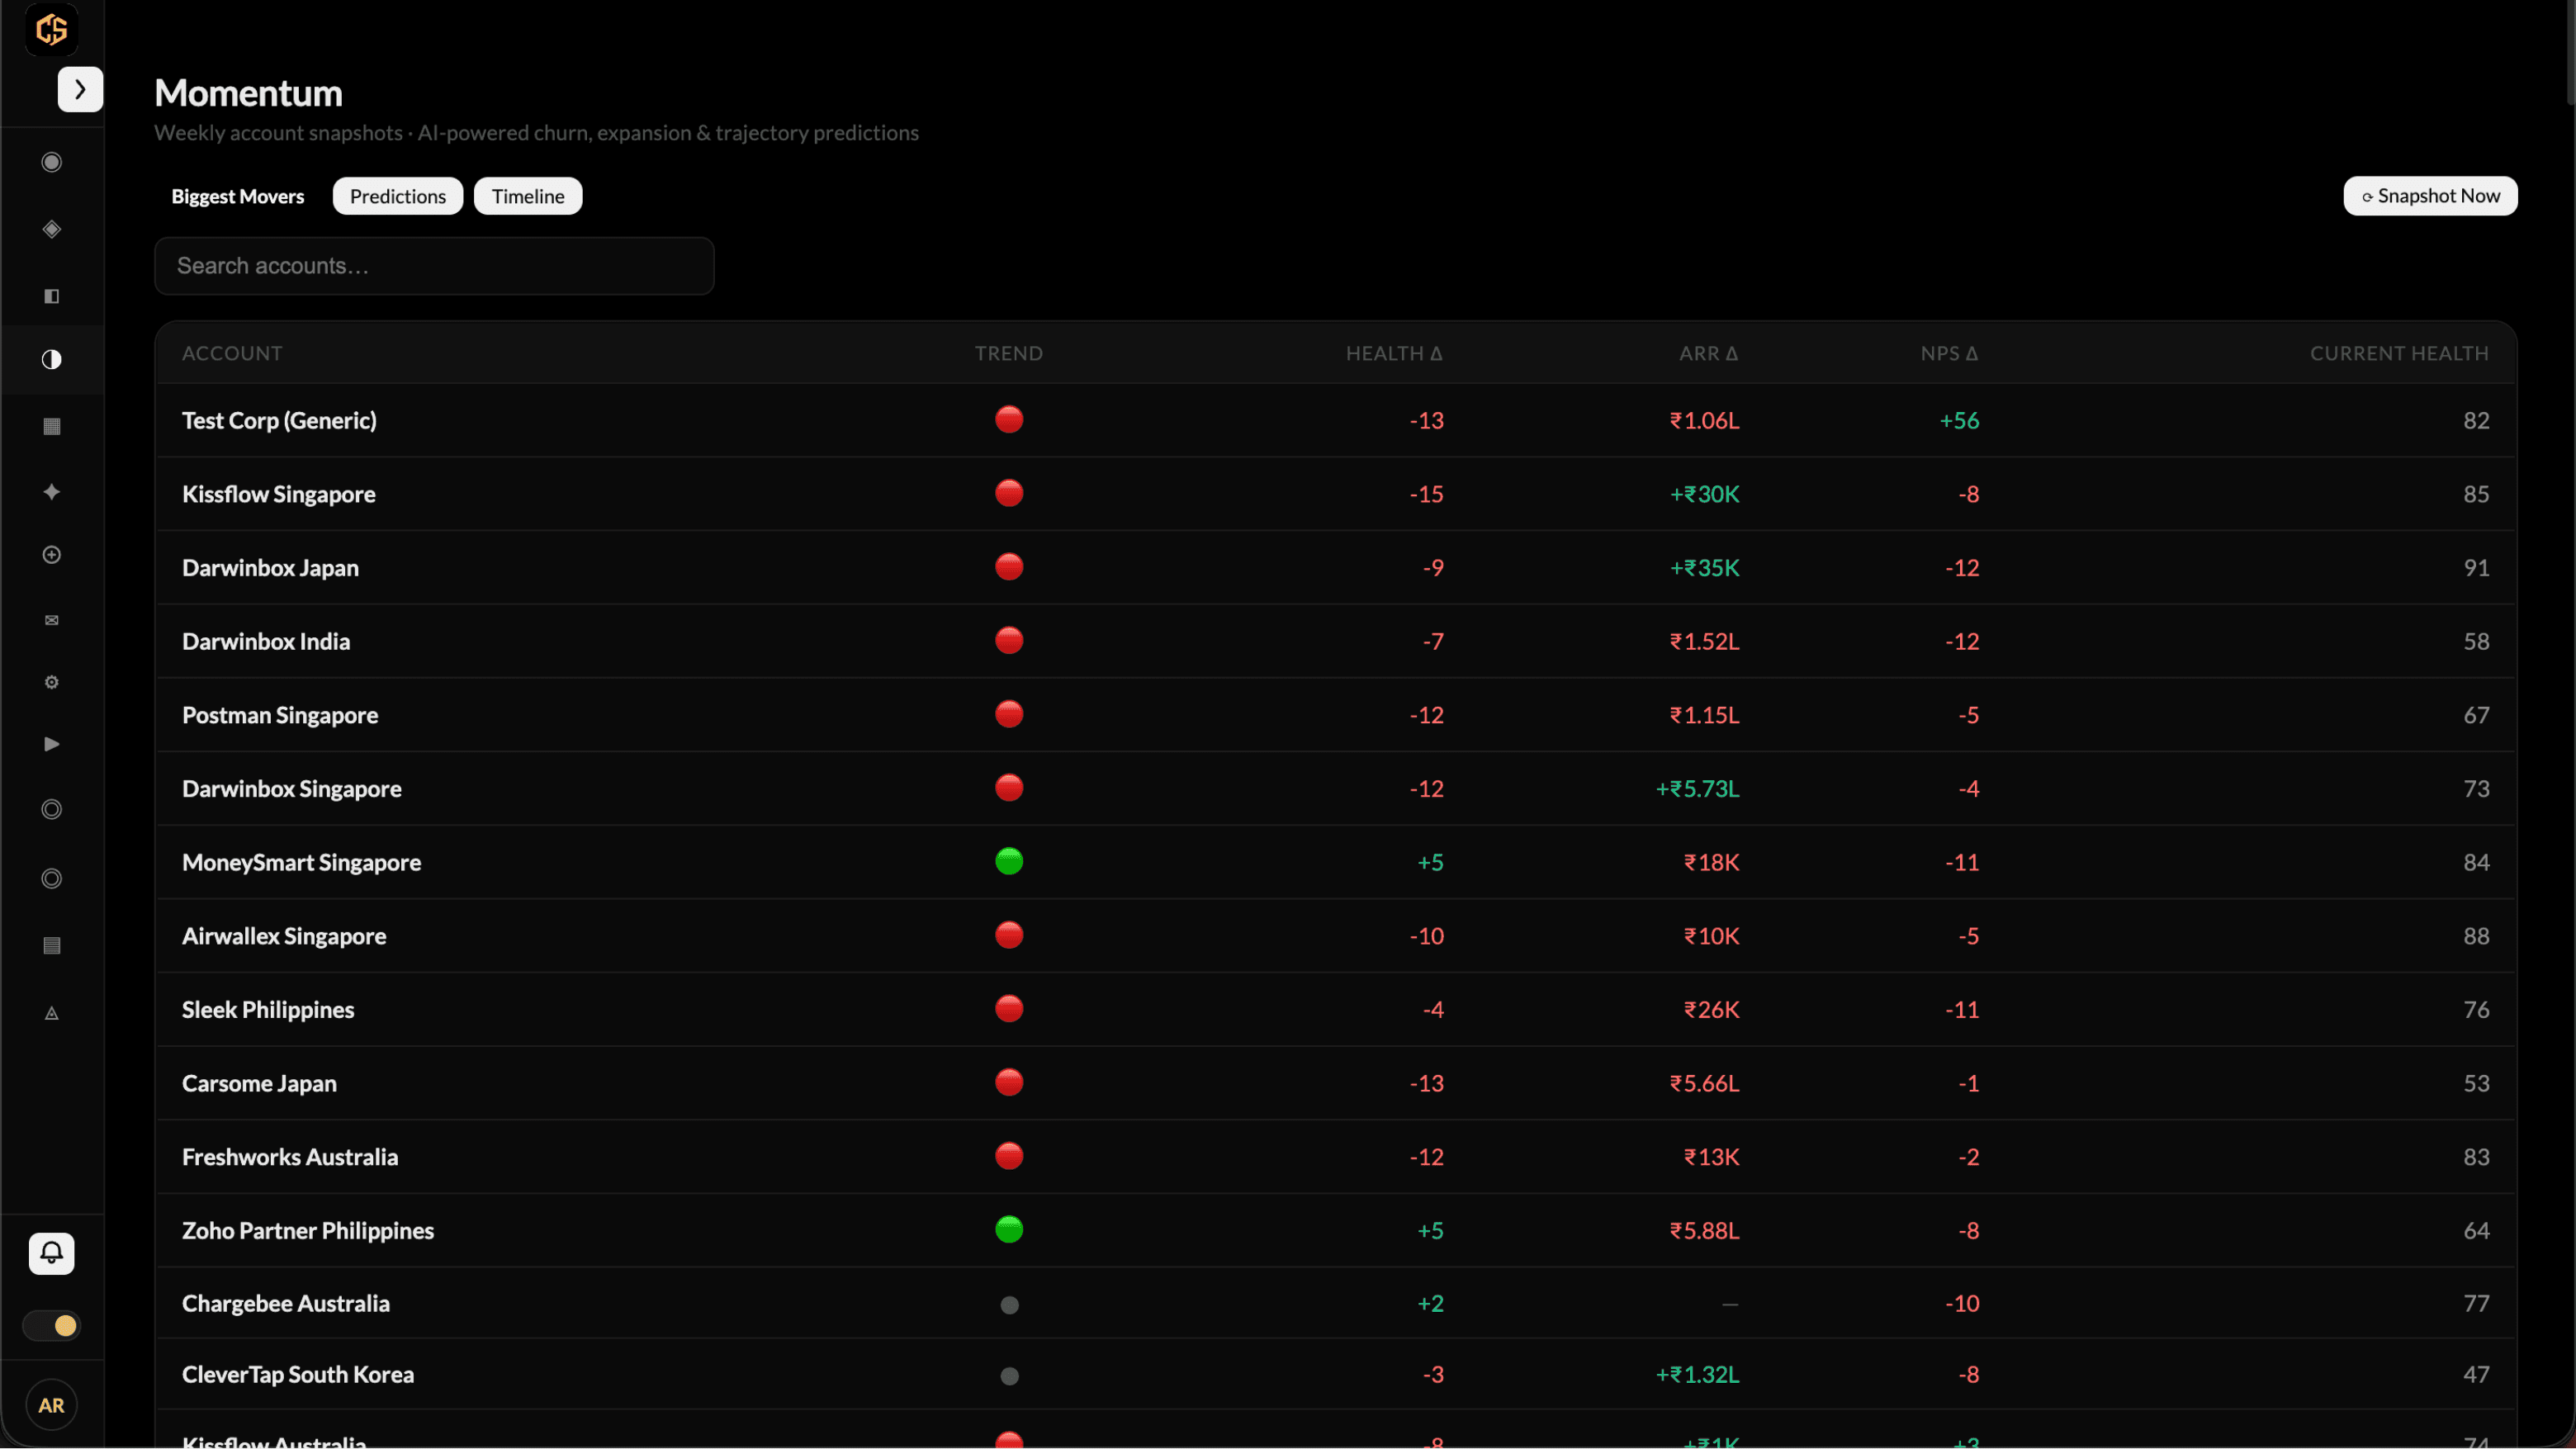Screen dimensions: 2576x1449
Task: Click Carsome Japan's red trend dot
Action: point(1009,1083)
